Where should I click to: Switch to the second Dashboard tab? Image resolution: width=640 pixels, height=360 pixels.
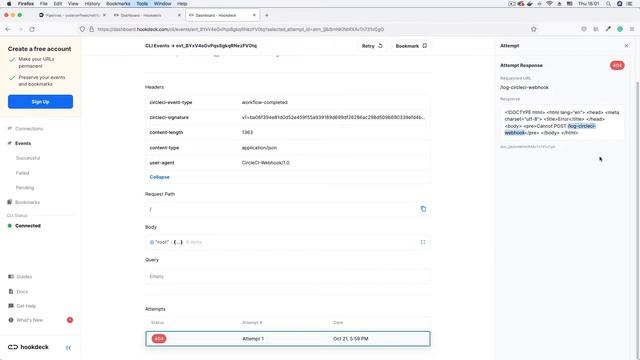point(146,15)
